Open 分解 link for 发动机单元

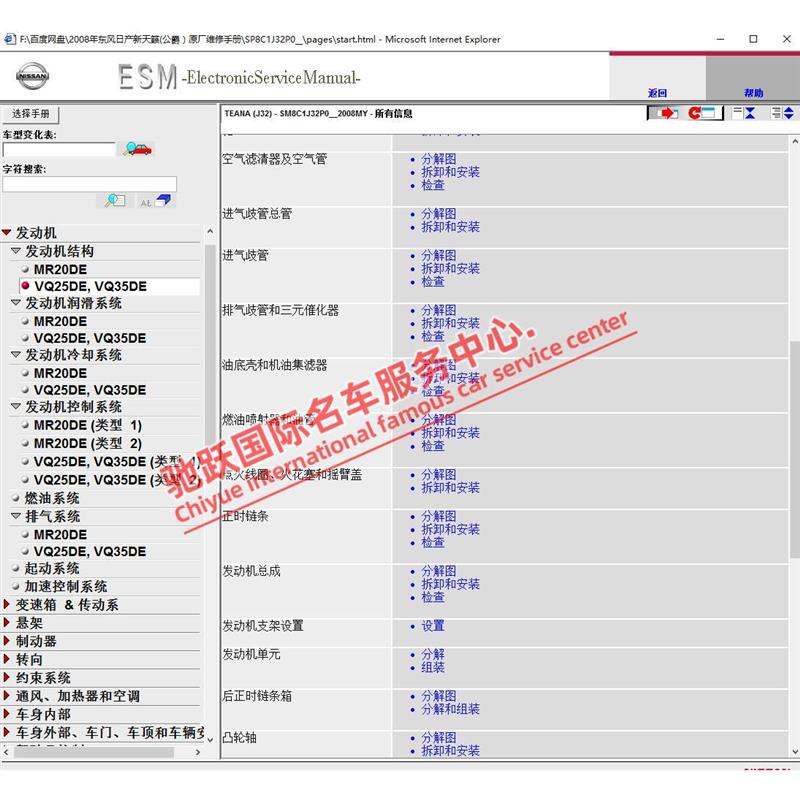tap(433, 655)
